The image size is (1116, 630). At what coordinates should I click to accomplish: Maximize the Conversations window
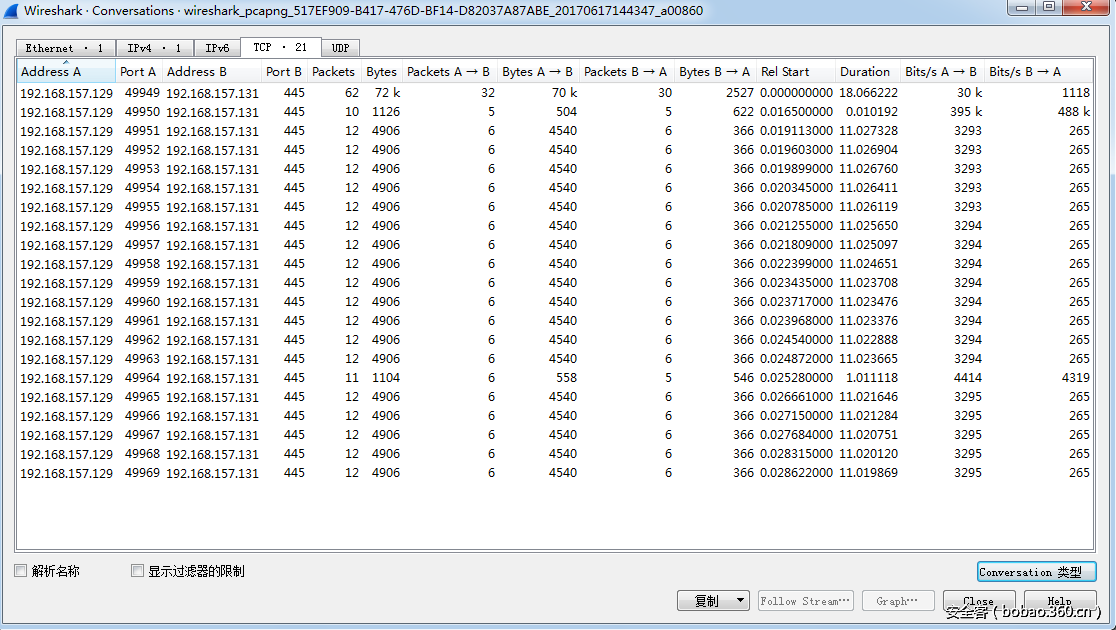[x=1047, y=8]
